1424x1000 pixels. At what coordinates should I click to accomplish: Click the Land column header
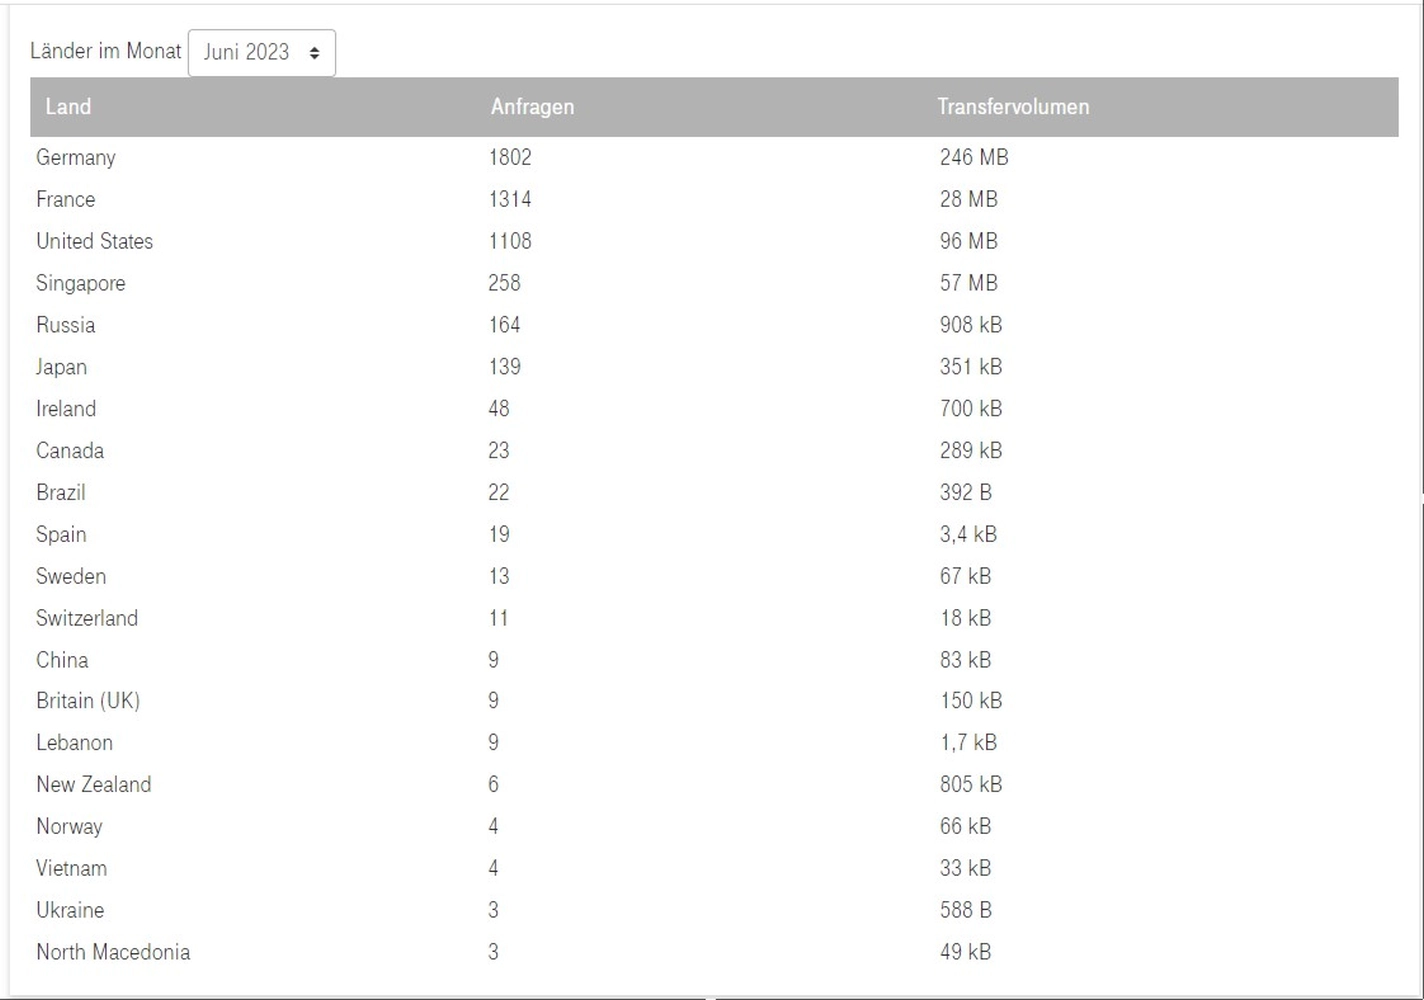[x=68, y=107]
